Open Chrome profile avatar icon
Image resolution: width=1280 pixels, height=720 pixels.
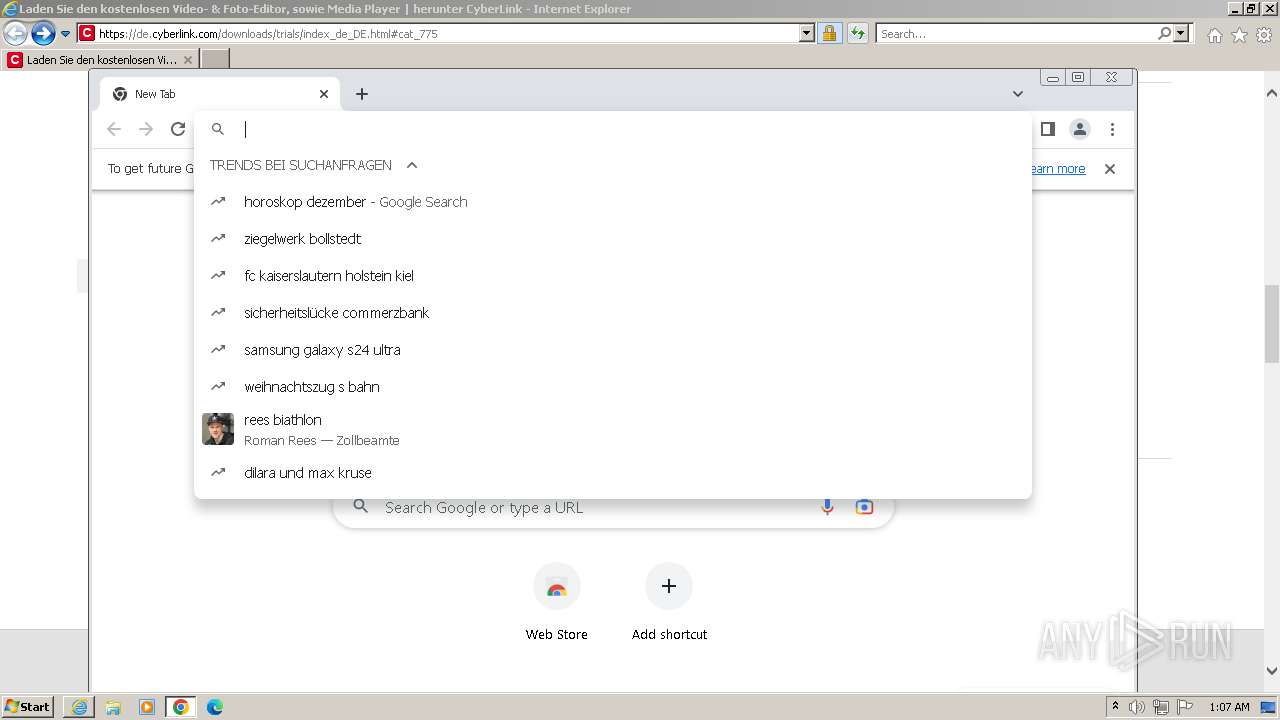1080,129
